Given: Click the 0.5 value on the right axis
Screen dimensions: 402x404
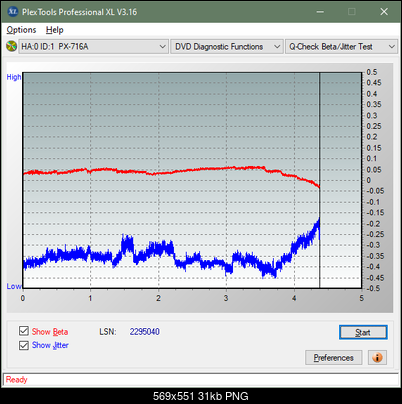Looking at the screenshot, I should (372, 72).
